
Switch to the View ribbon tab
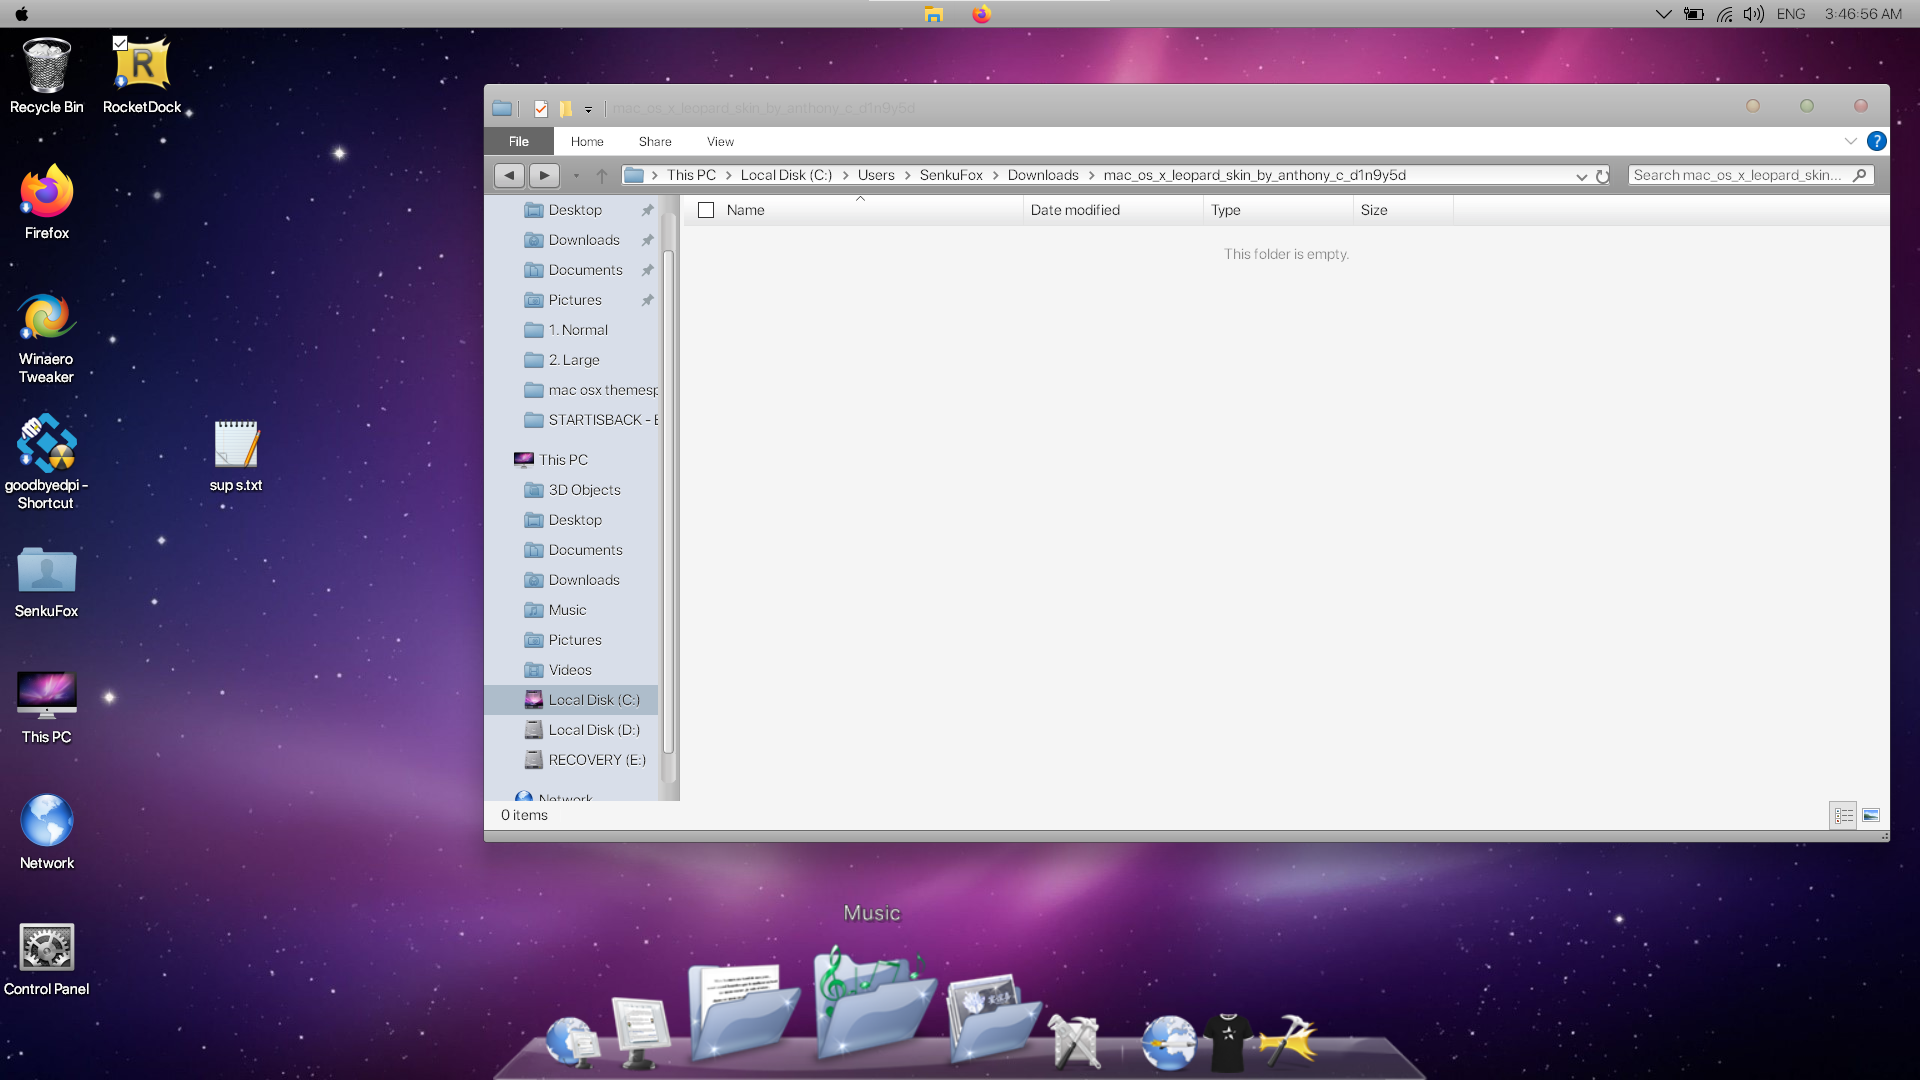(x=720, y=141)
